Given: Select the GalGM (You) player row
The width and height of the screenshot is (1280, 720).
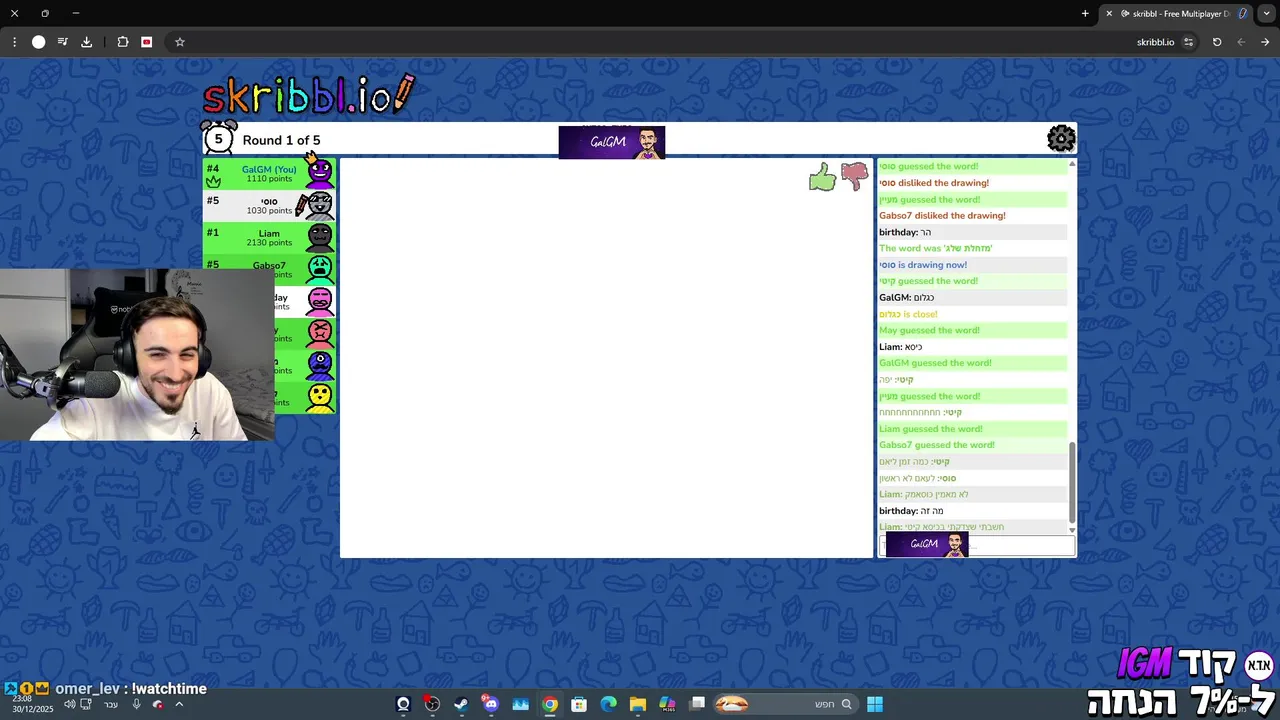Looking at the screenshot, I should (269, 173).
